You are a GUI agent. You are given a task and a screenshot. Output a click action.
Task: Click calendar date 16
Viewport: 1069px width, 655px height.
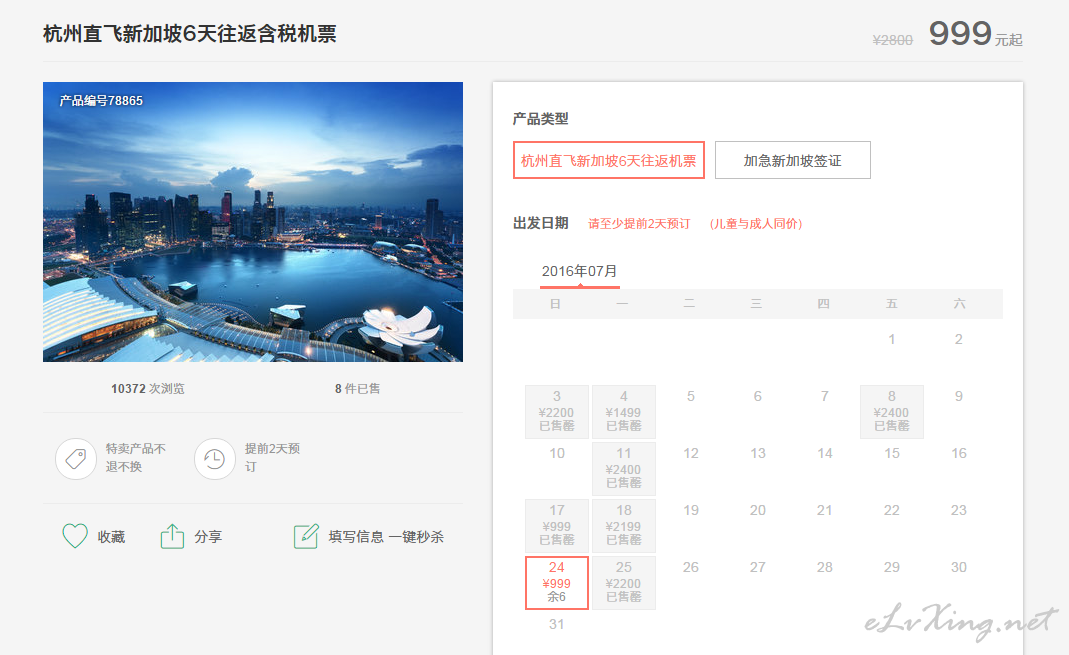959,453
